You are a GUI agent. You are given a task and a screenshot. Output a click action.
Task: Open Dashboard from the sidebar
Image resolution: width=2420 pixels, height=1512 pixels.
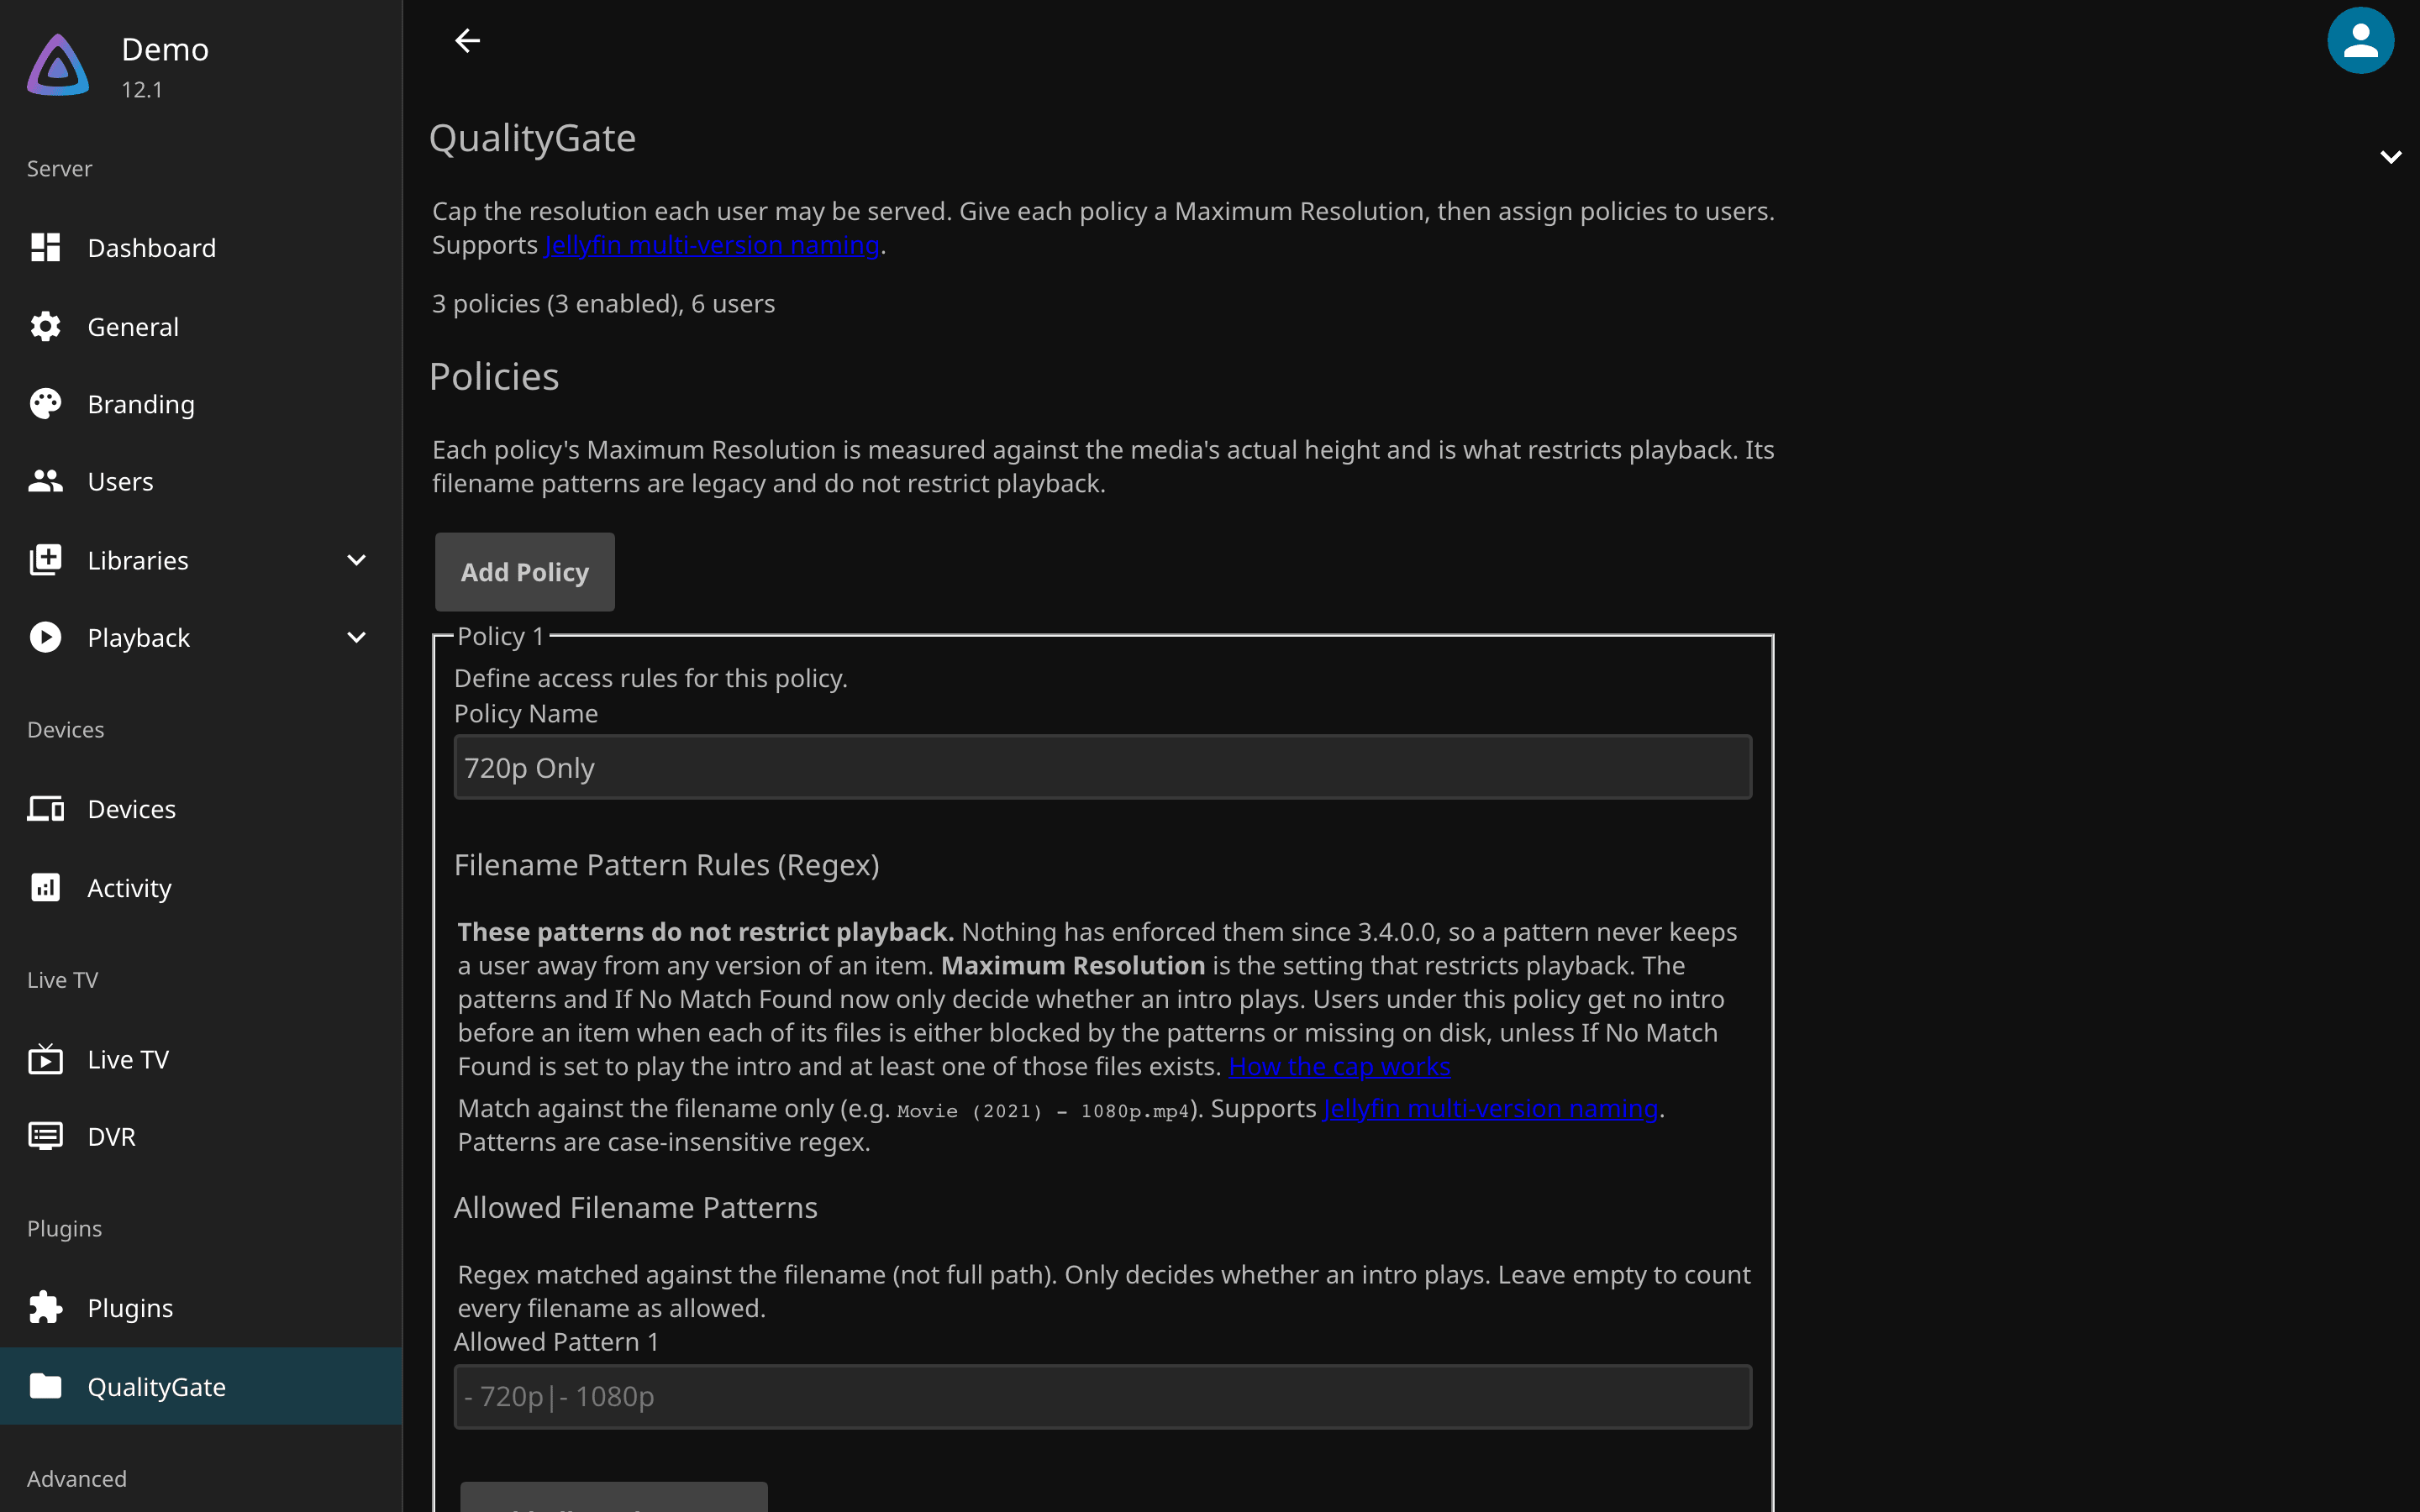(201, 247)
